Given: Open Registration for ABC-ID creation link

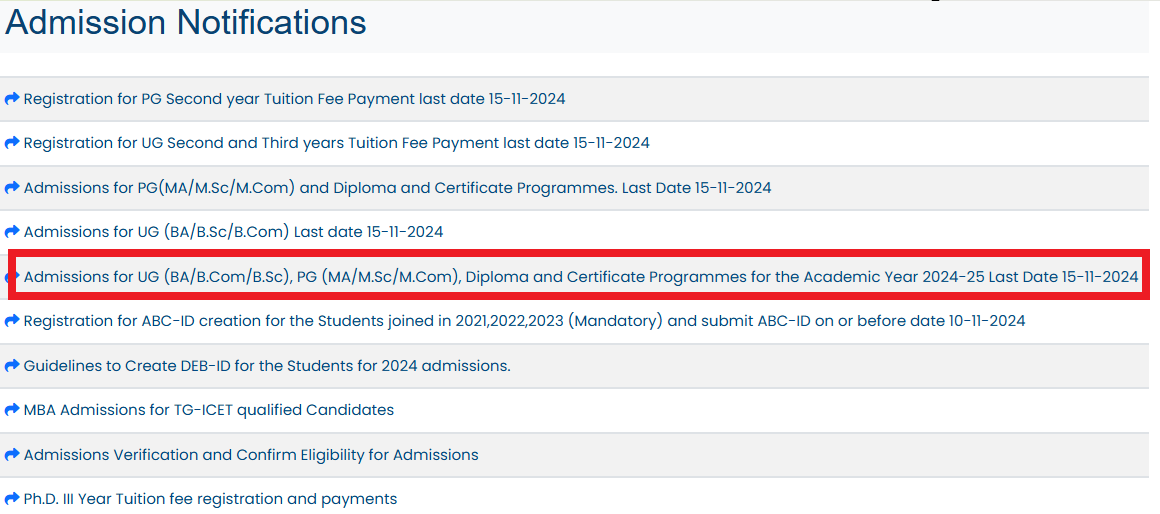Looking at the screenshot, I should pos(525,322).
